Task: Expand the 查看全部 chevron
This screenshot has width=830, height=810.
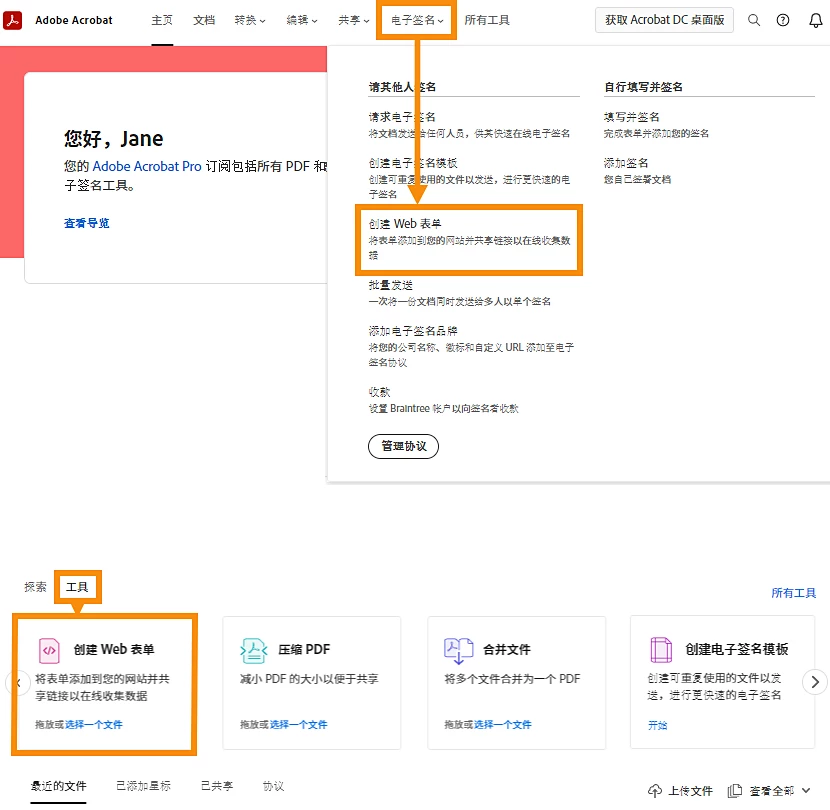Action: 806,790
